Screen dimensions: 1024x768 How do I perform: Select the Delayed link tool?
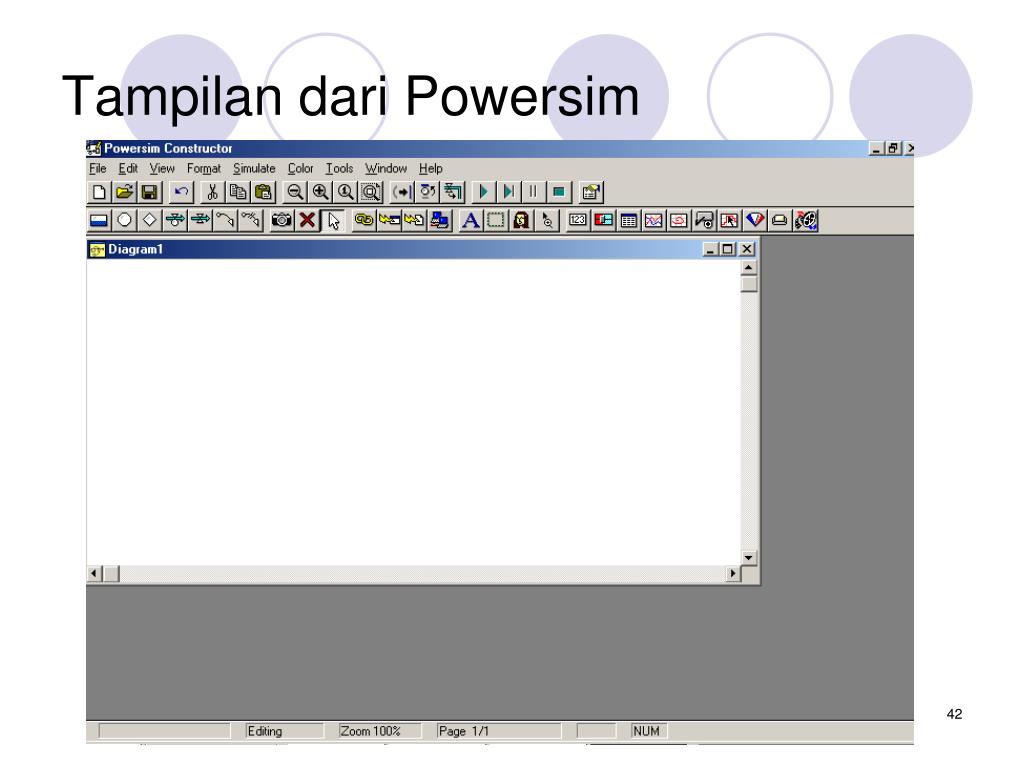pyautogui.click(x=250, y=221)
